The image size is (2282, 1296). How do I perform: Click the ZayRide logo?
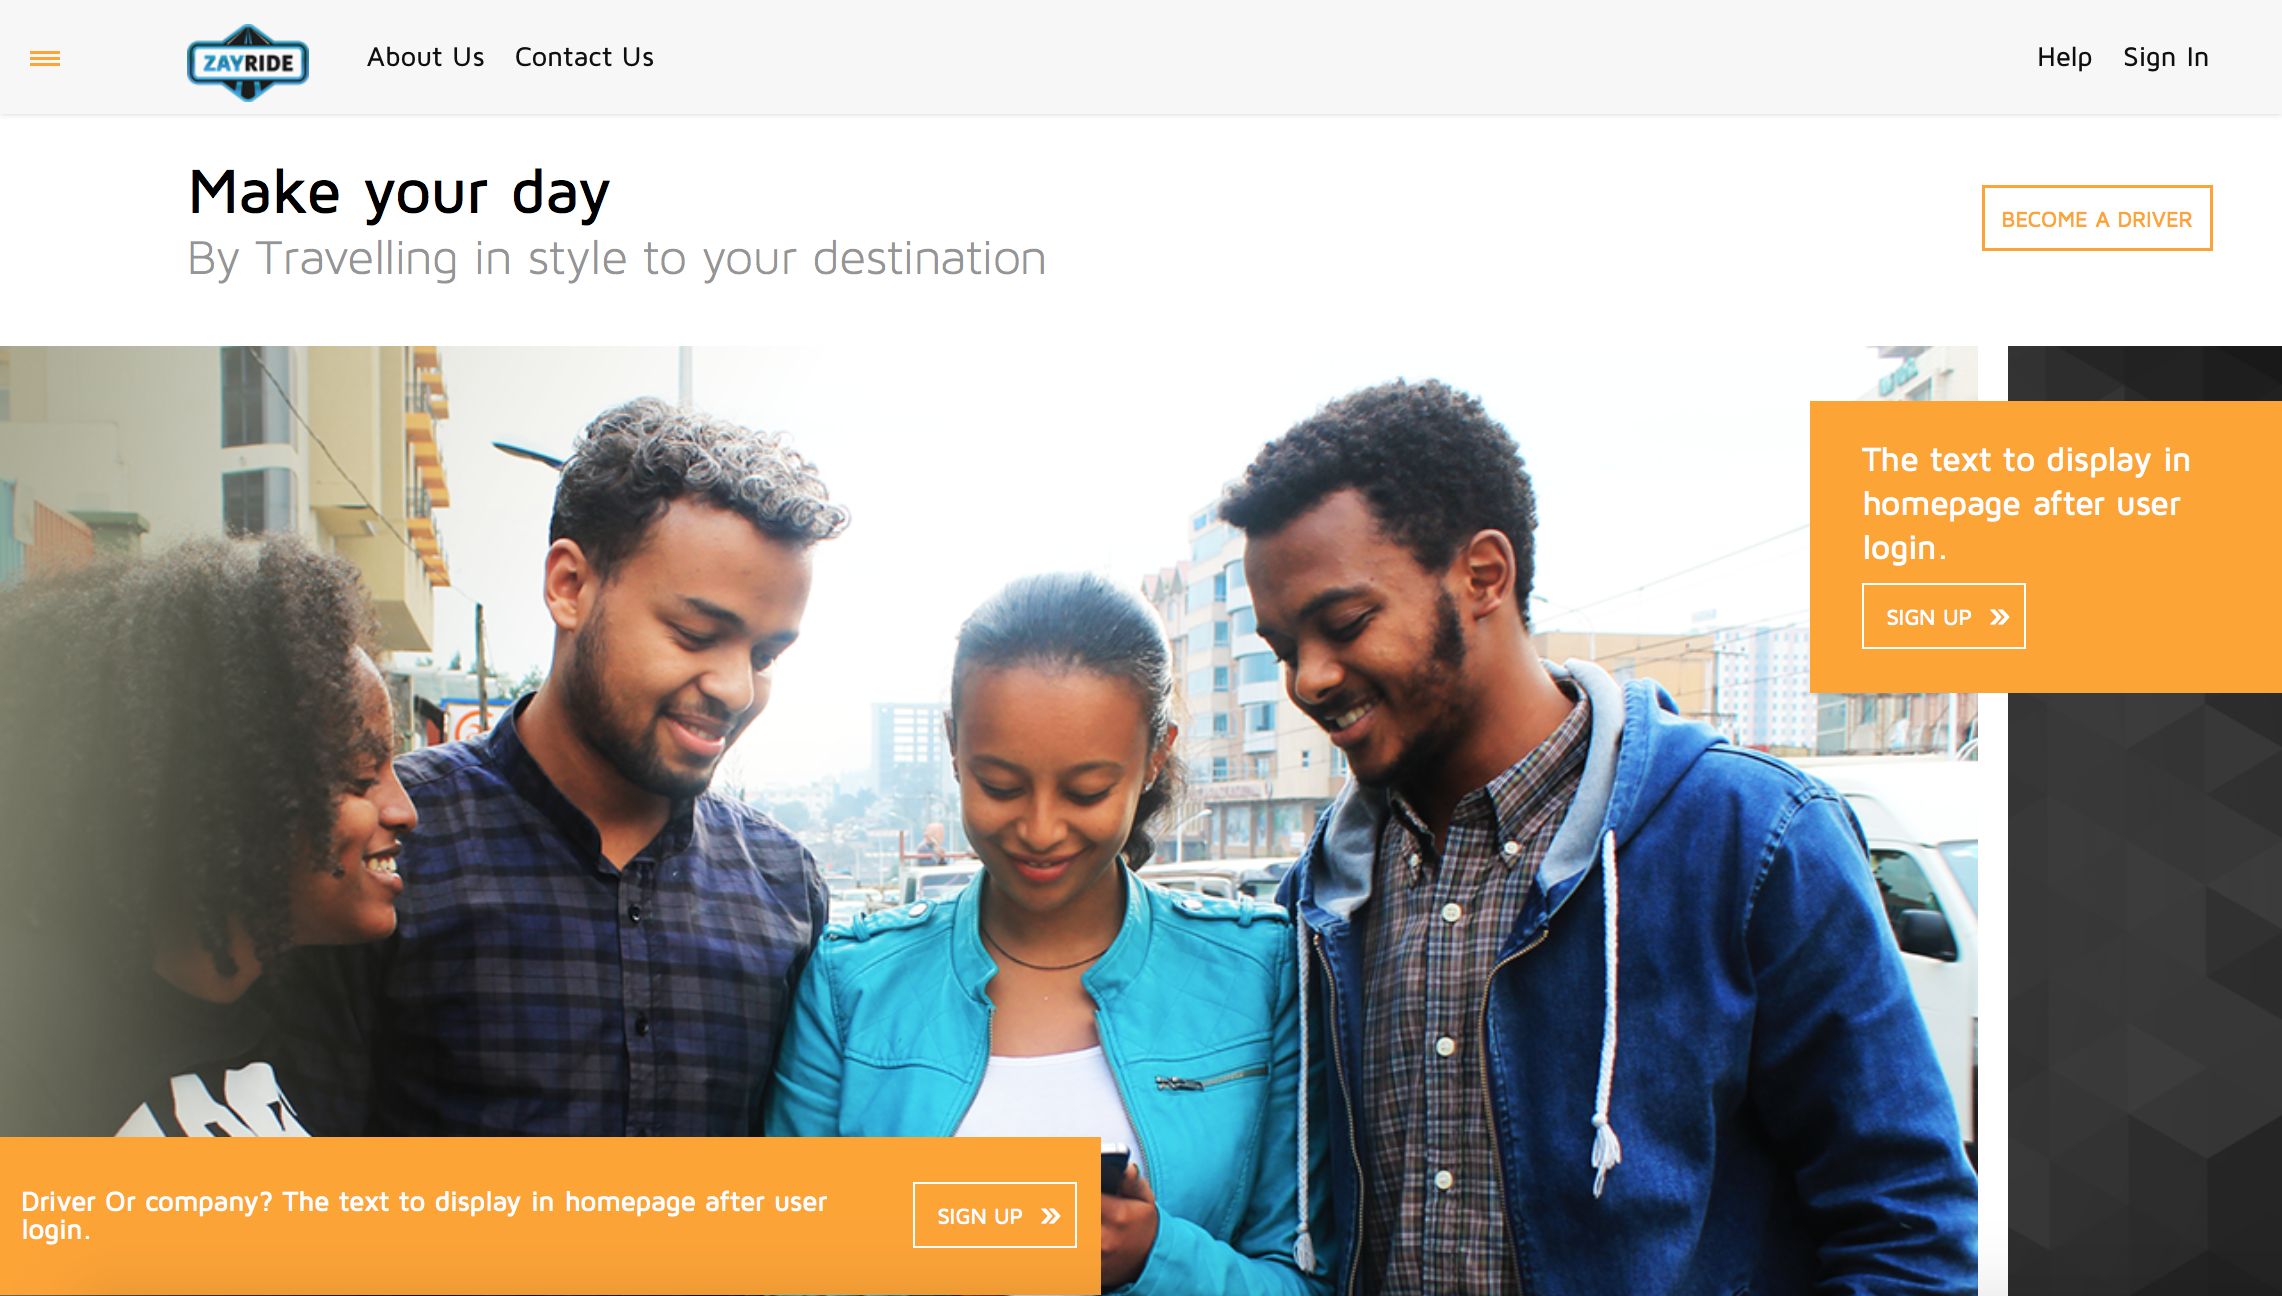[248, 62]
